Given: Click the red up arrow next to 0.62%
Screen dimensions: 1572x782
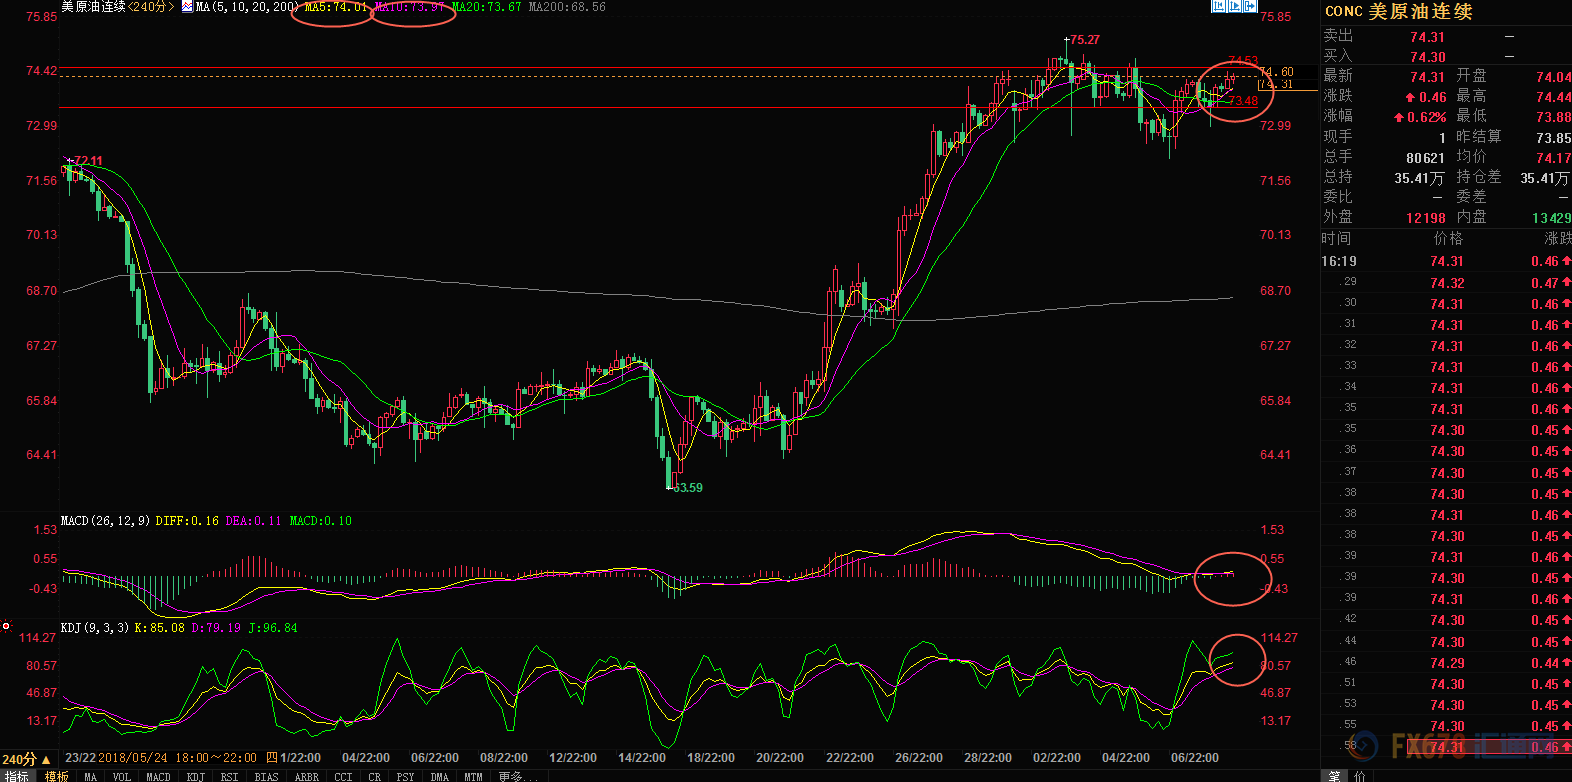Looking at the screenshot, I should point(1399,117).
